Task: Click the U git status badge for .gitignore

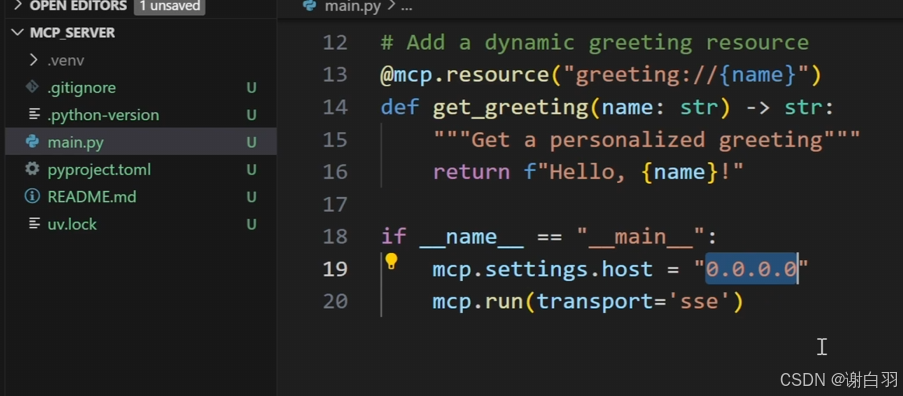Action: [x=251, y=88]
